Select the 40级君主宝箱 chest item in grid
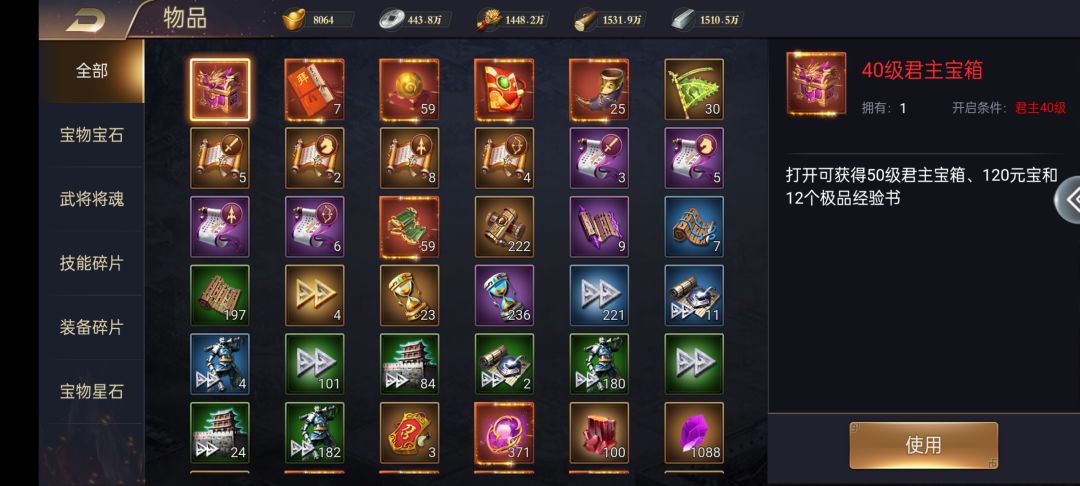 click(220, 89)
